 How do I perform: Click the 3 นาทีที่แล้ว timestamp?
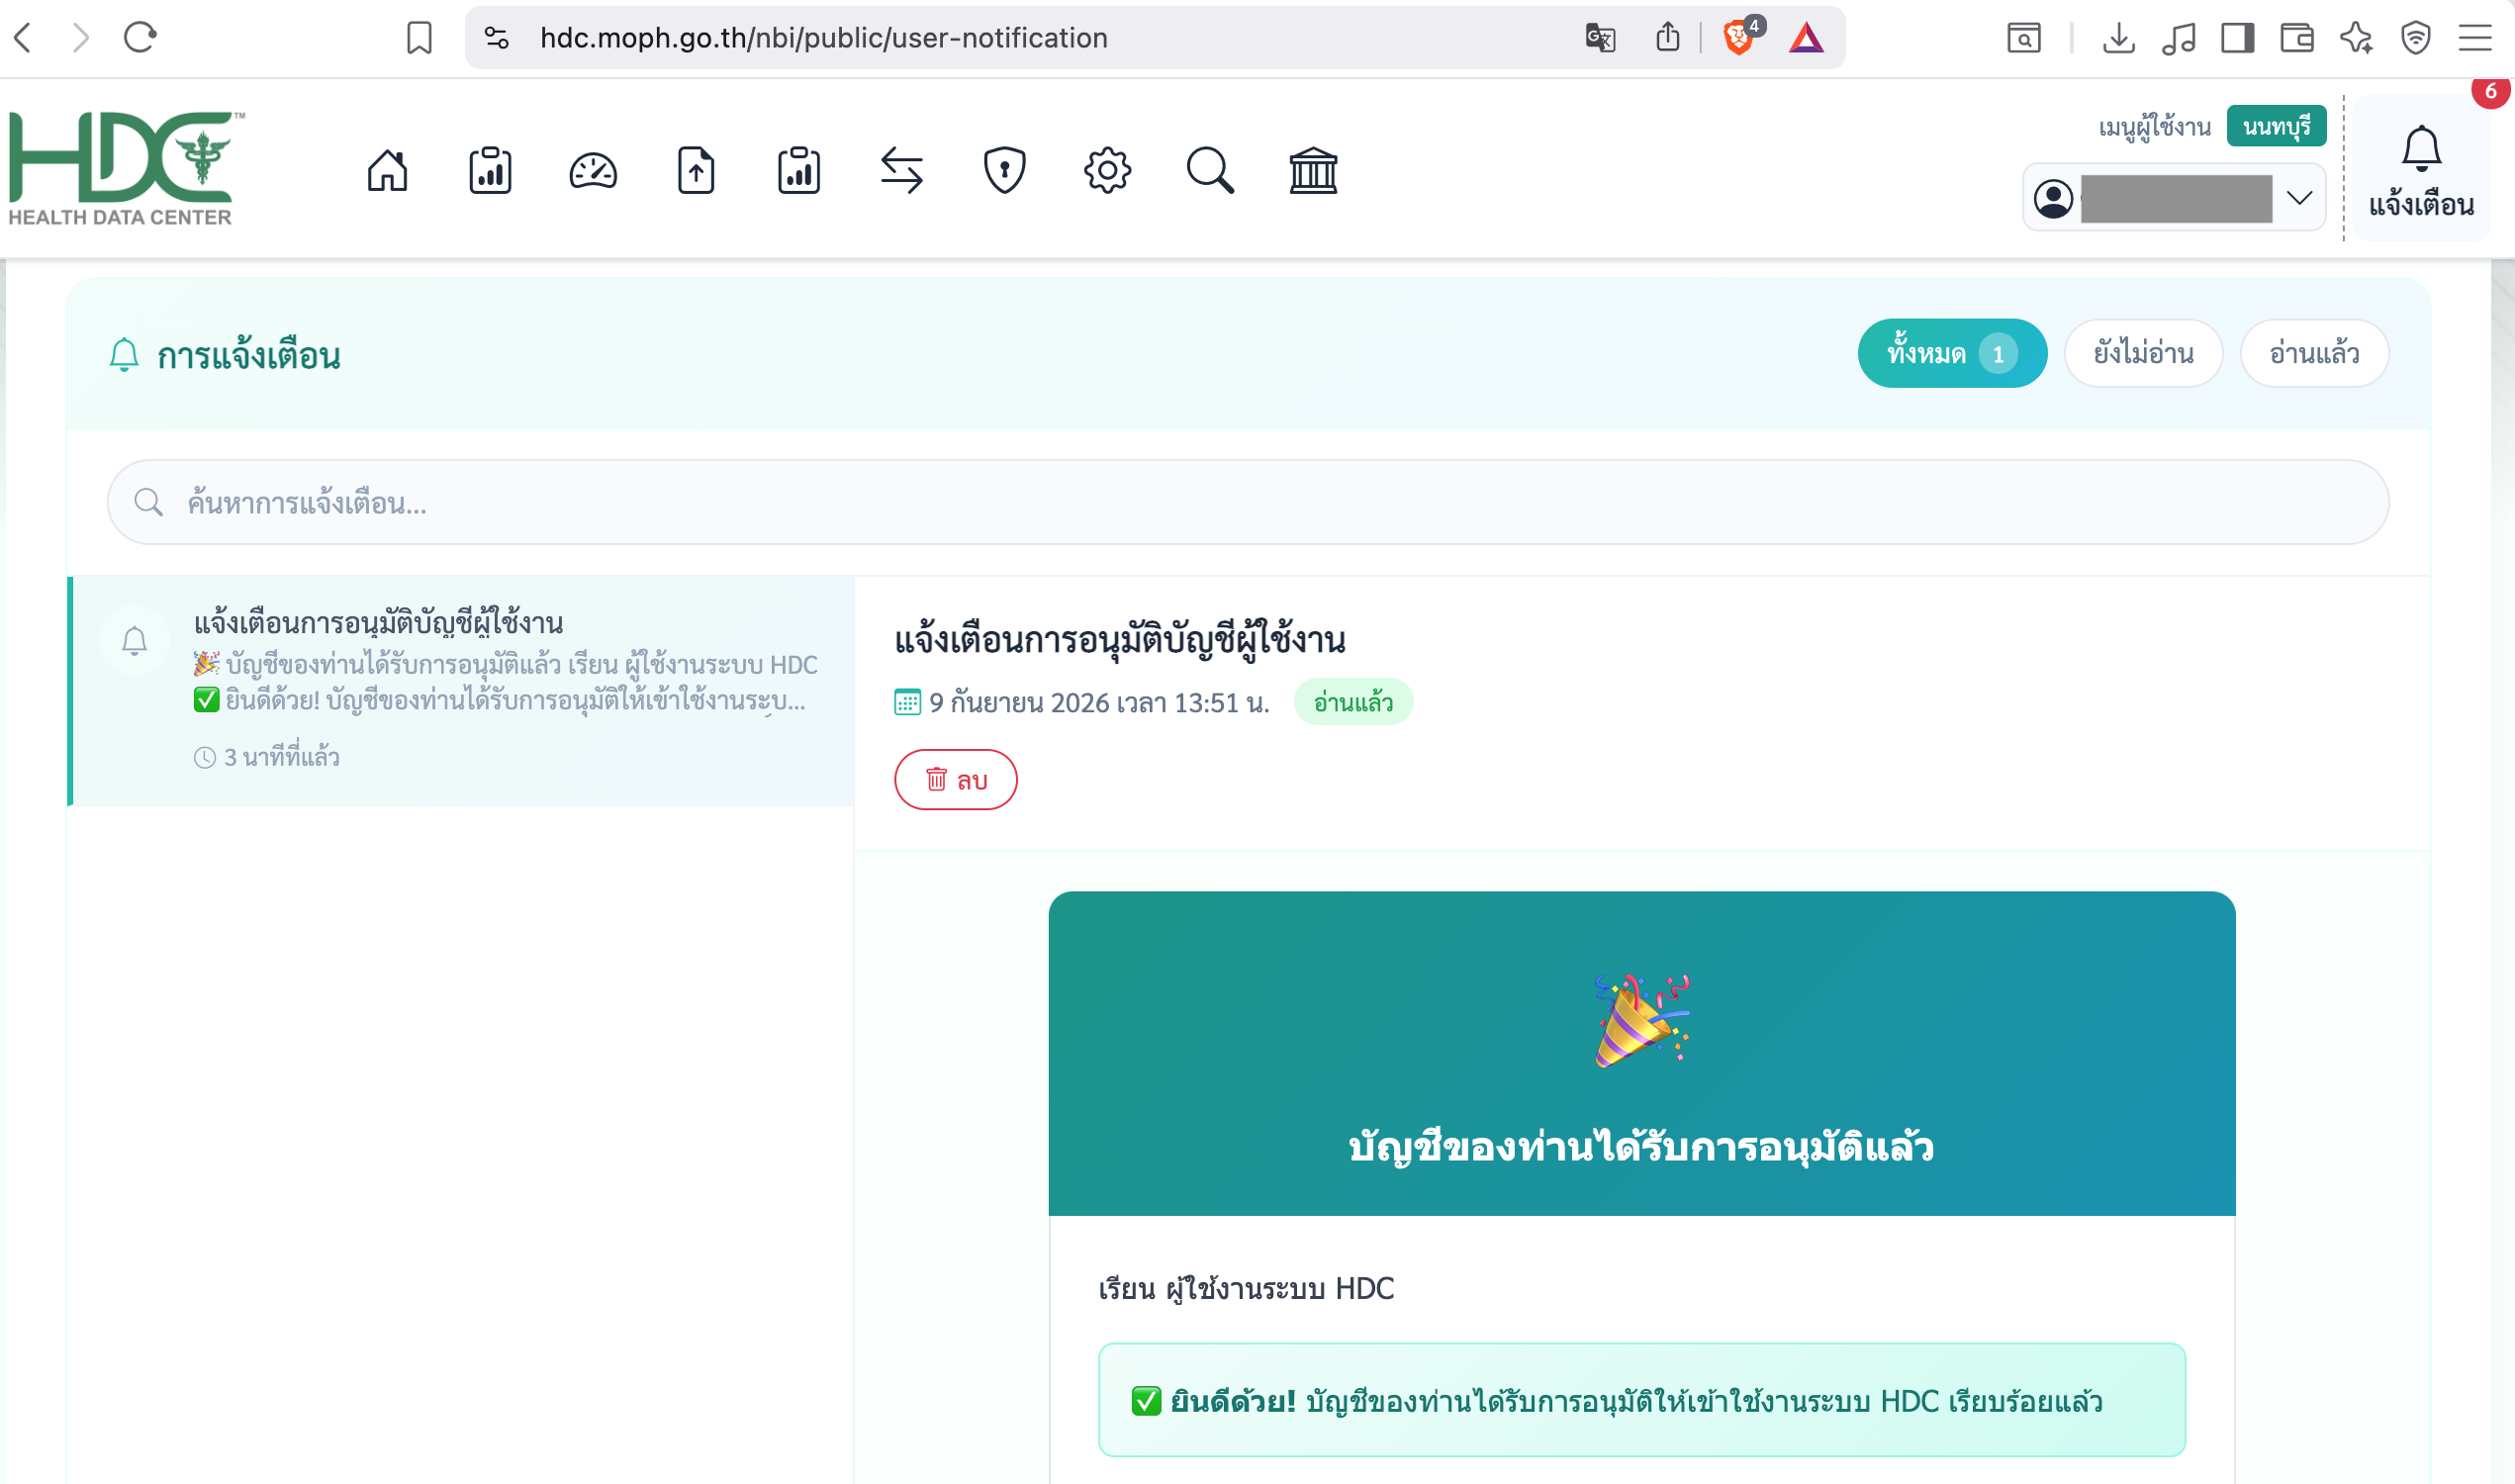(x=281, y=757)
